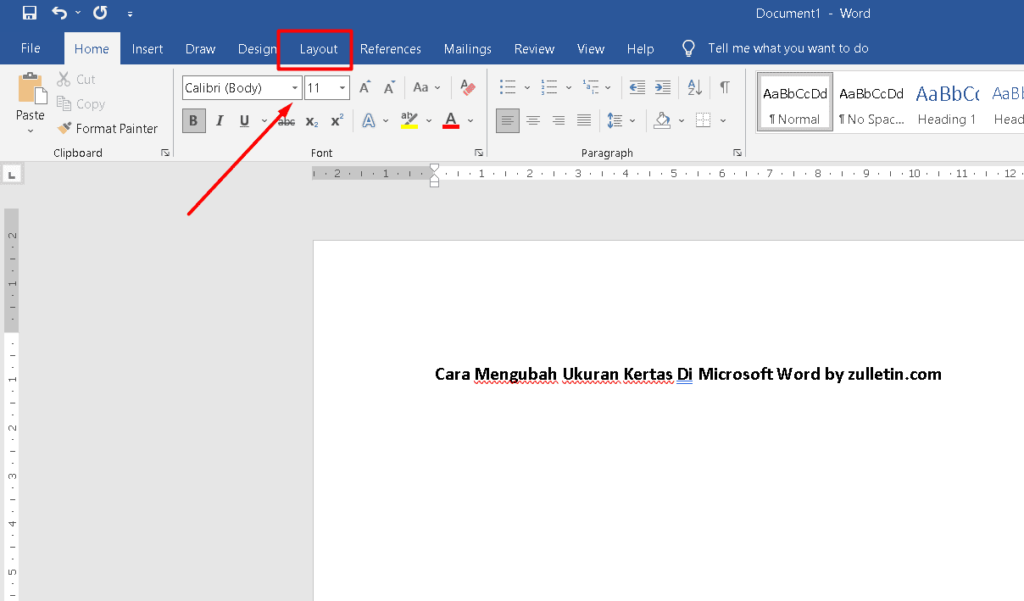Switch to the Insert tab
1024x601 pixels.
(147, 49)
